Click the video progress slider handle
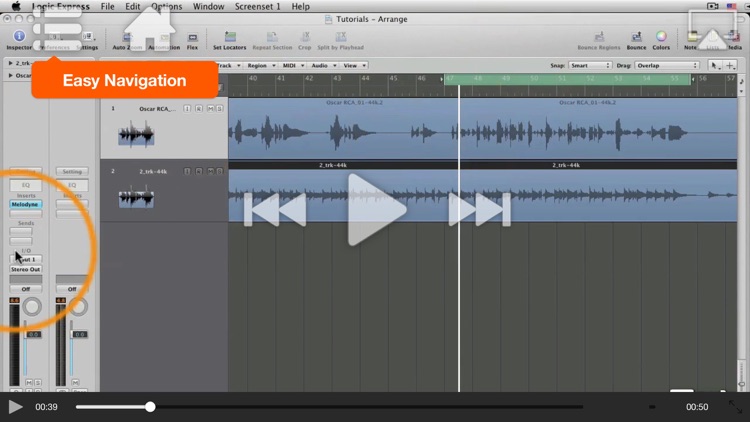The width and height of the screenshot is (750, 422). 150,407
